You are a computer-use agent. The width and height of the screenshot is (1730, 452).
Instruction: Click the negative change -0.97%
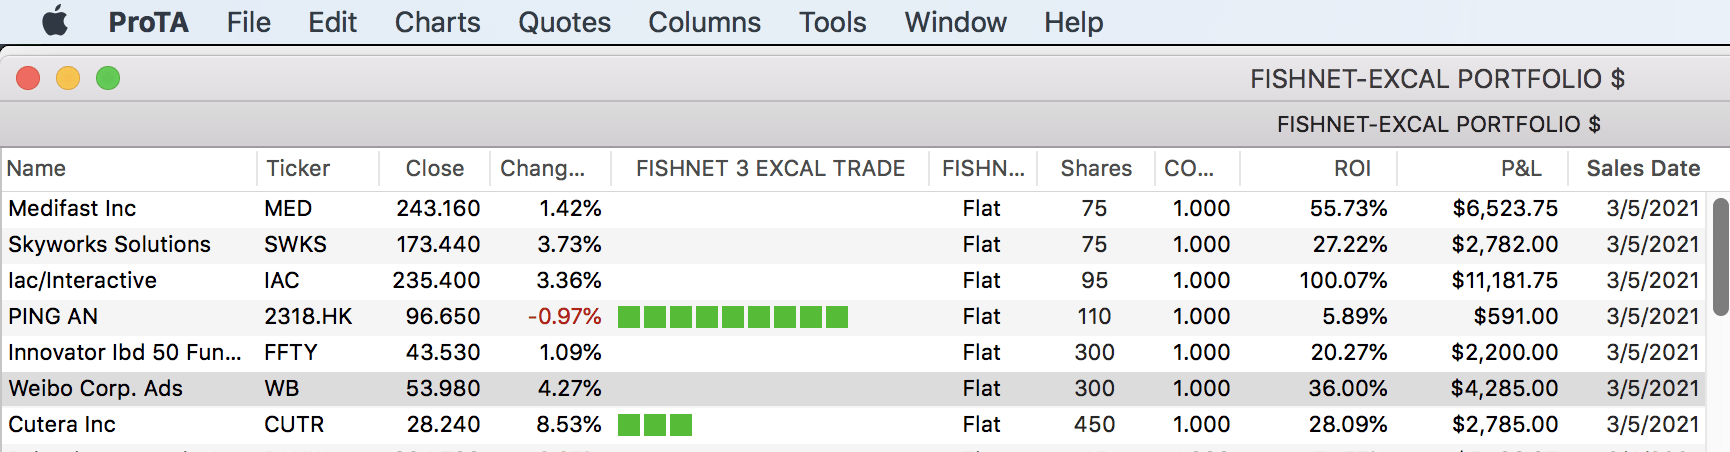[x=565, y=316]
